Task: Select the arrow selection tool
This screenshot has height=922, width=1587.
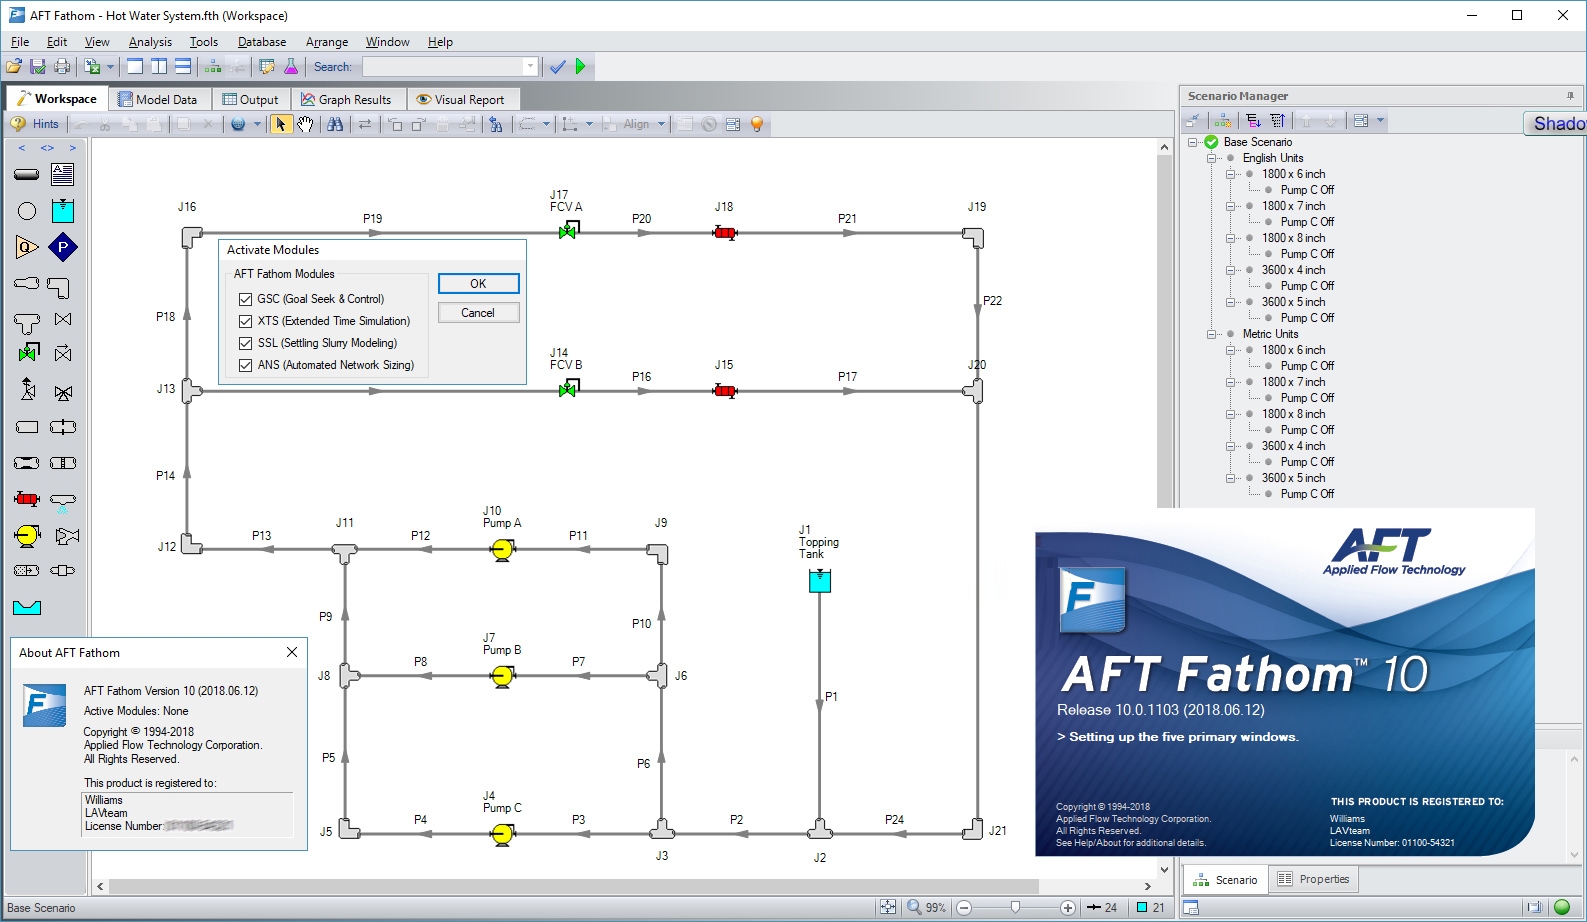Action: [281, 124]
